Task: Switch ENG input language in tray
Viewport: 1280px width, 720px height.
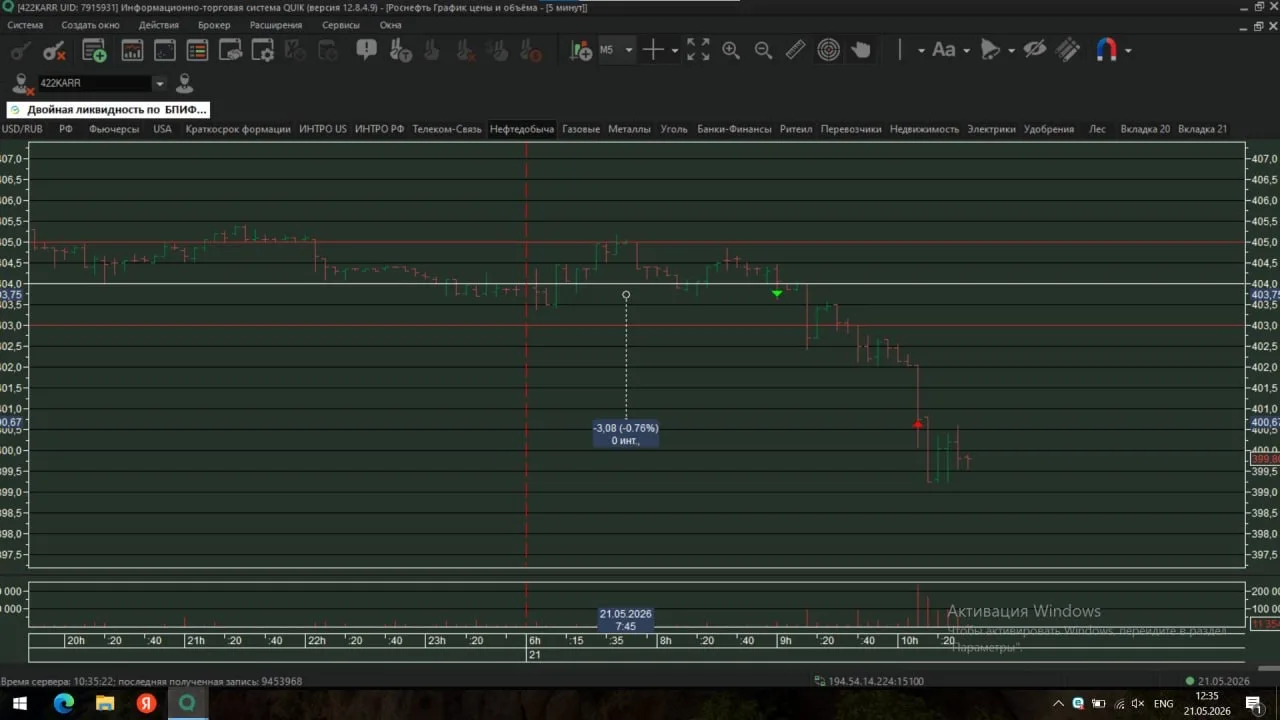Action: click(x=1163, y=704)
